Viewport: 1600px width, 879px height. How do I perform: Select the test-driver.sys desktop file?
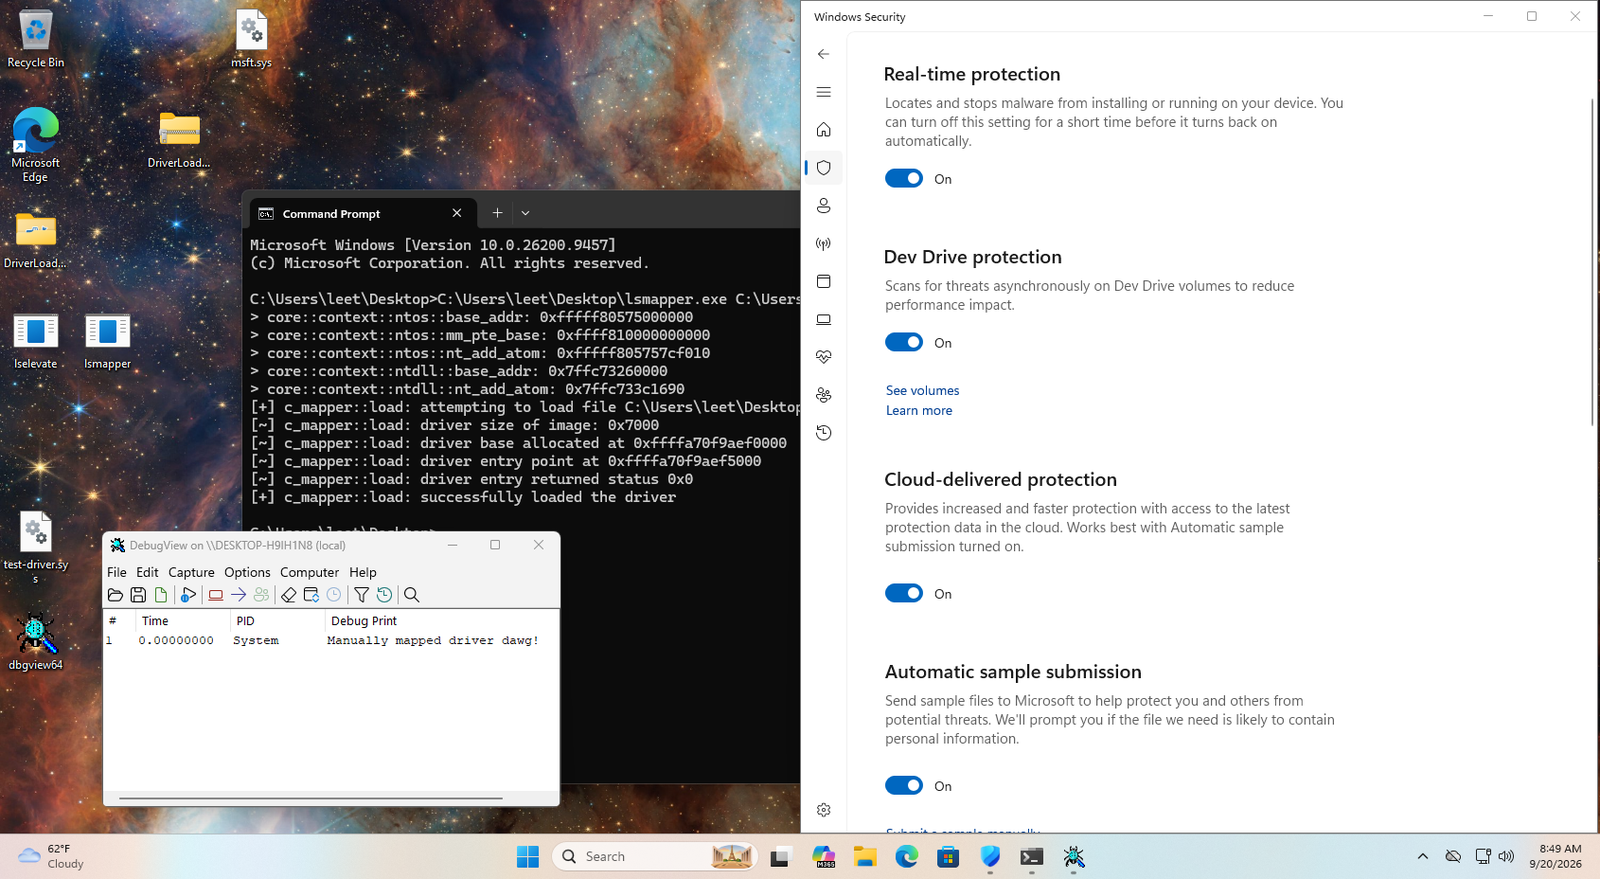point(35,548)
